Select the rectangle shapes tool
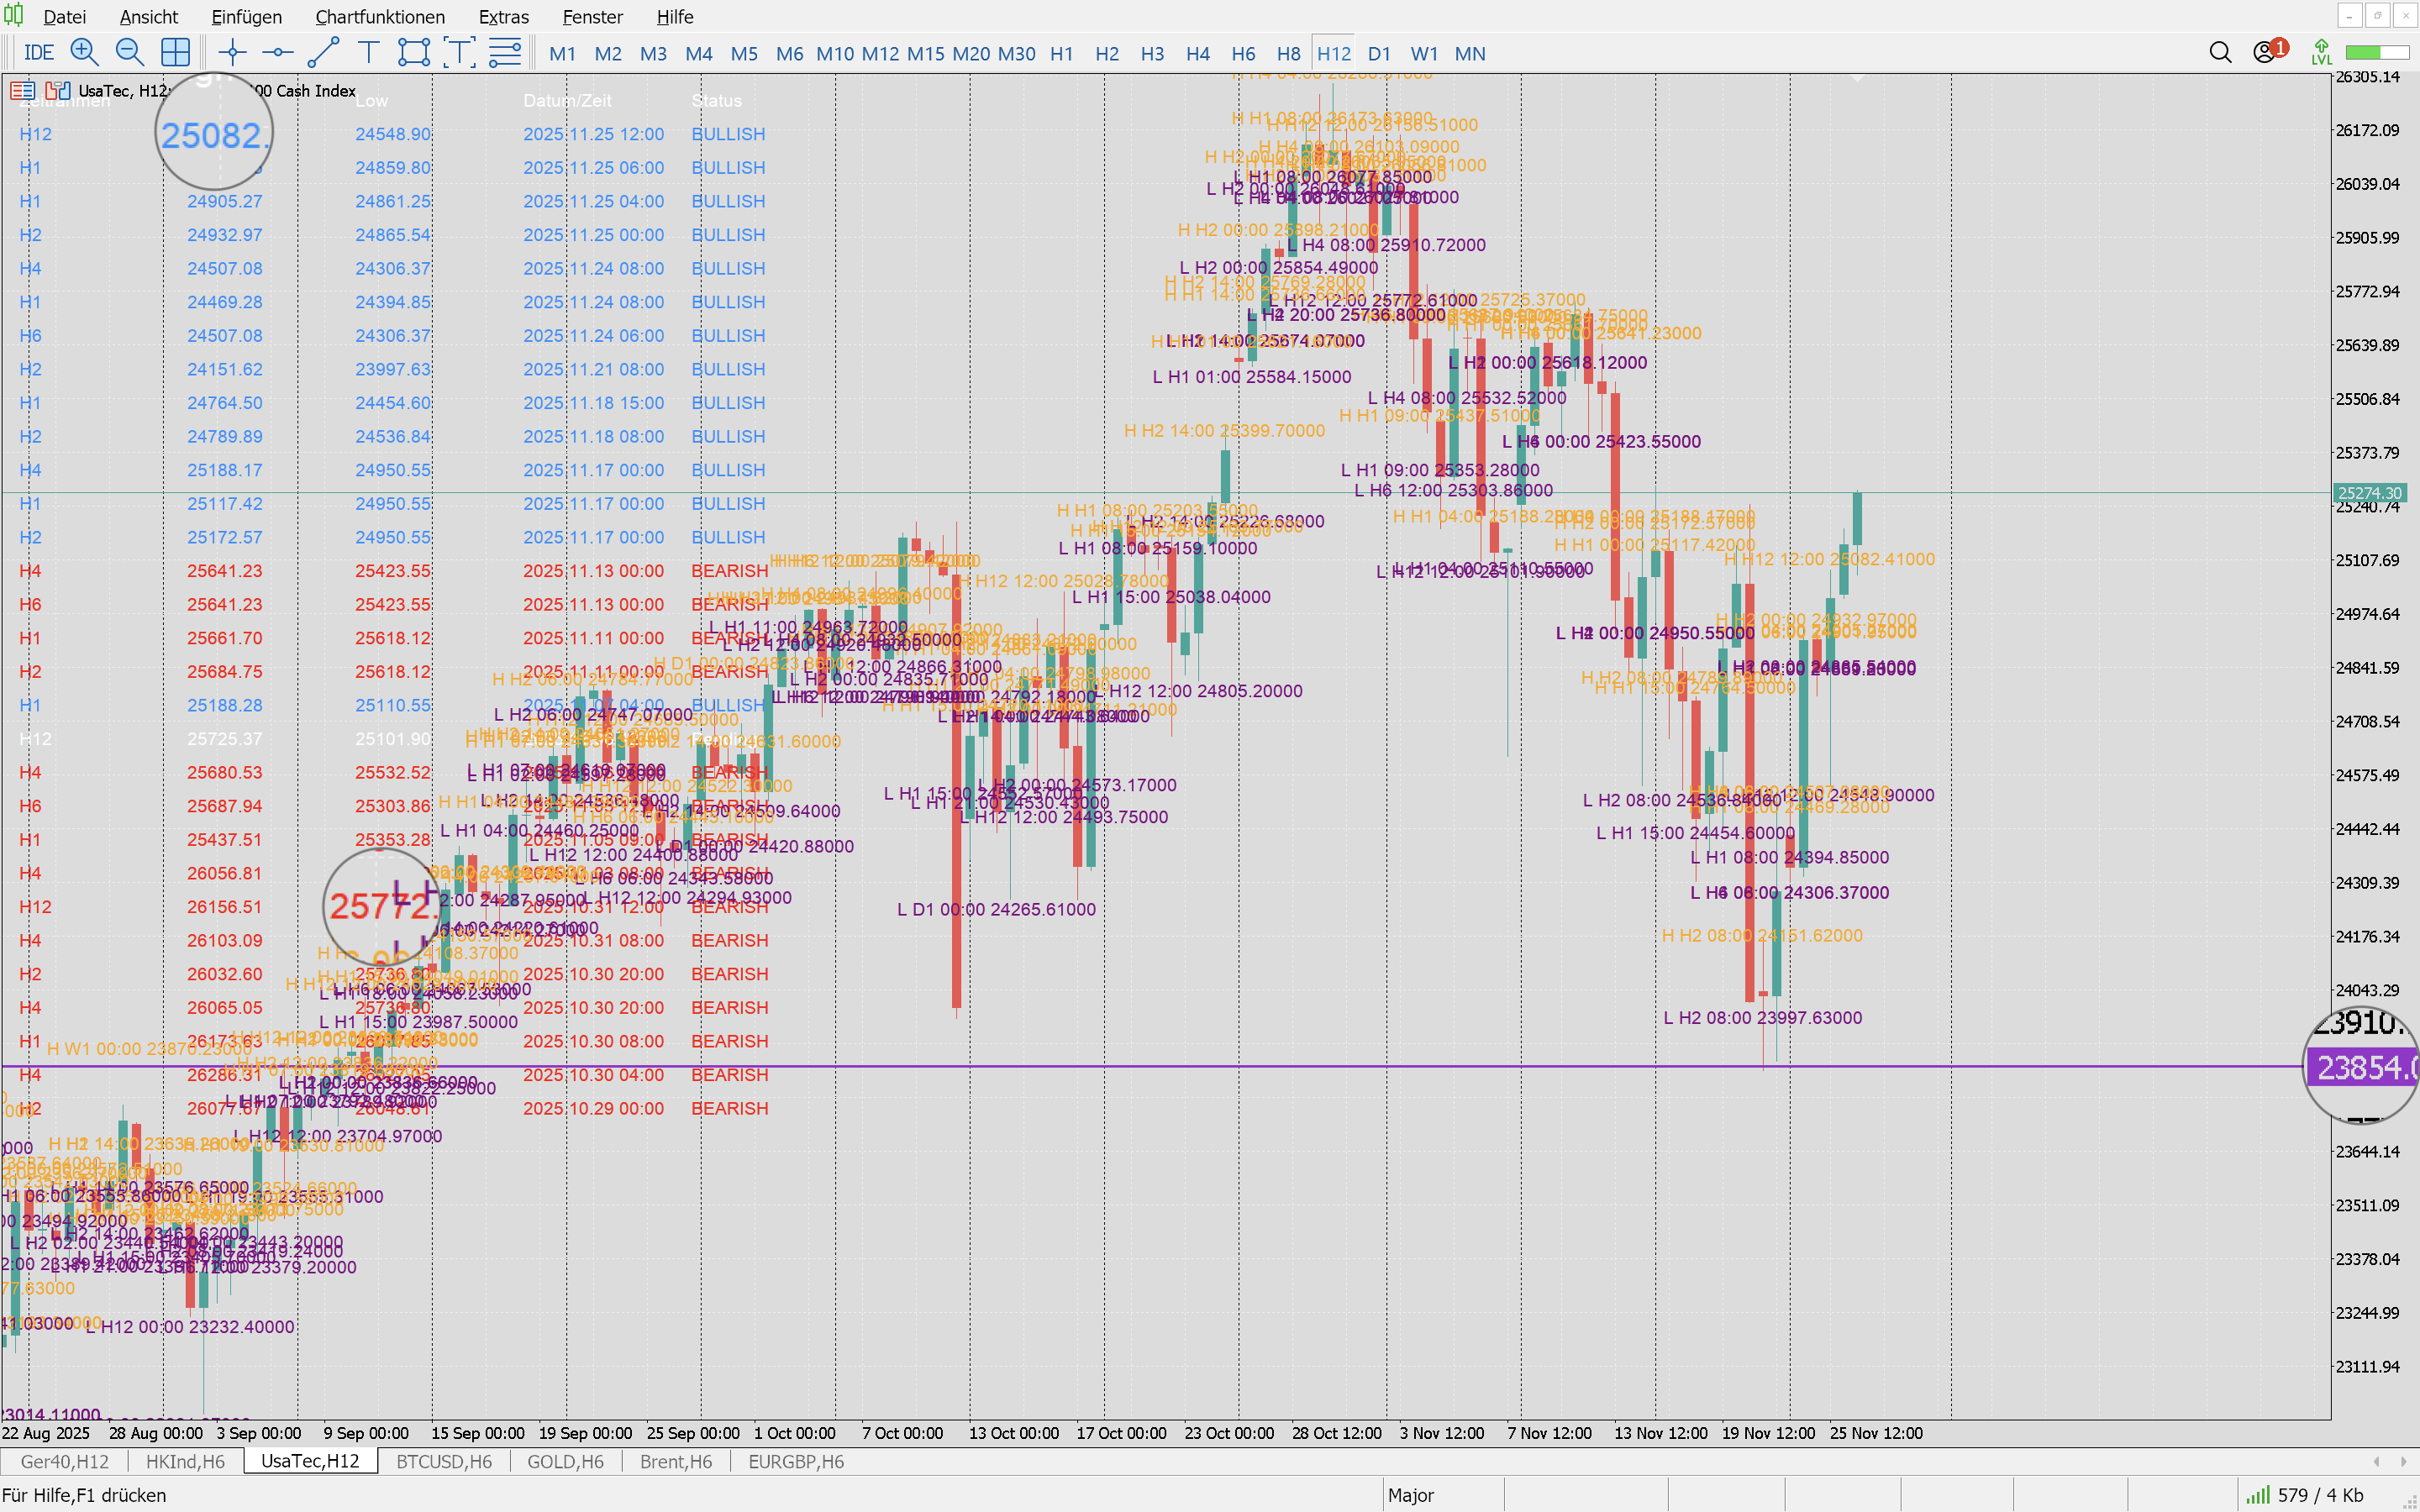 coord(413,53)
